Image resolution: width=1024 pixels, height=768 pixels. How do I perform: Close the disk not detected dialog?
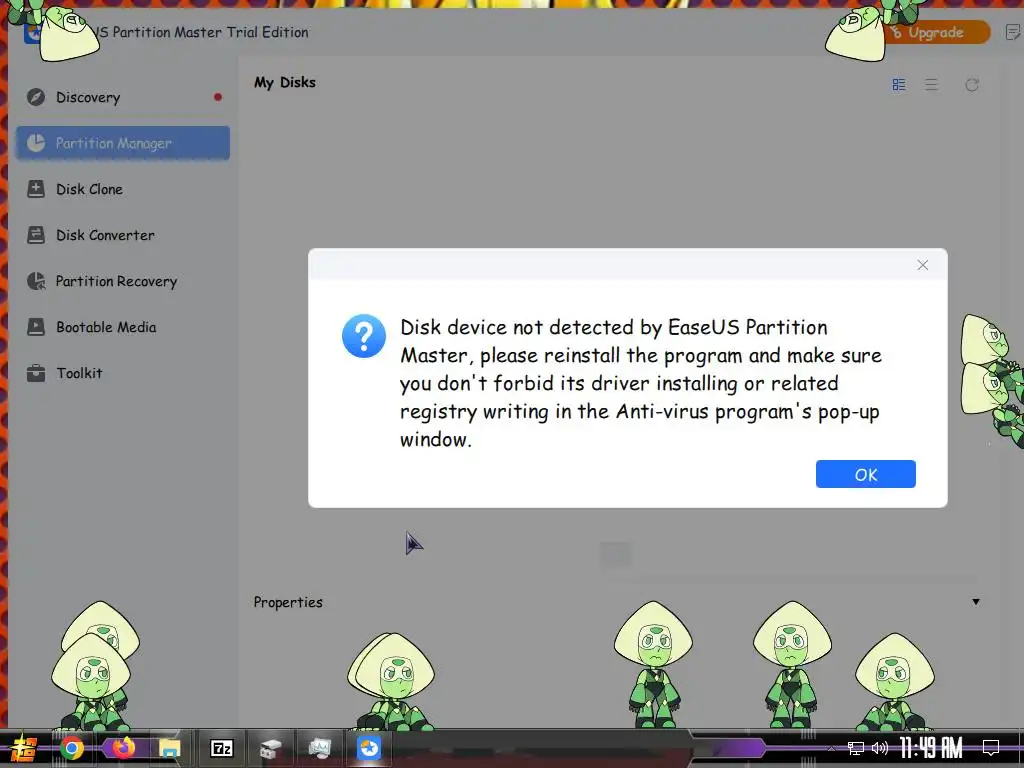[x=922, y=265]
